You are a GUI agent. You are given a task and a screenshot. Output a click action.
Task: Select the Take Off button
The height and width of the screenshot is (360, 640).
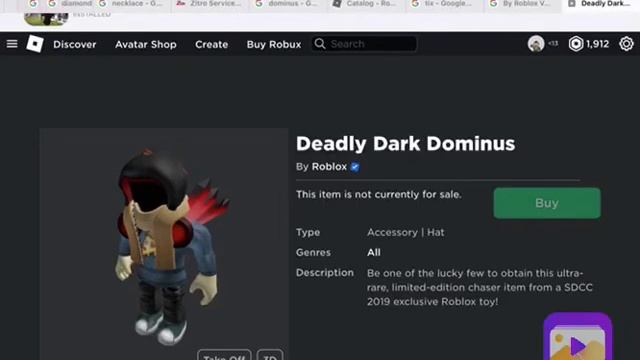click(x=224, y=355)
